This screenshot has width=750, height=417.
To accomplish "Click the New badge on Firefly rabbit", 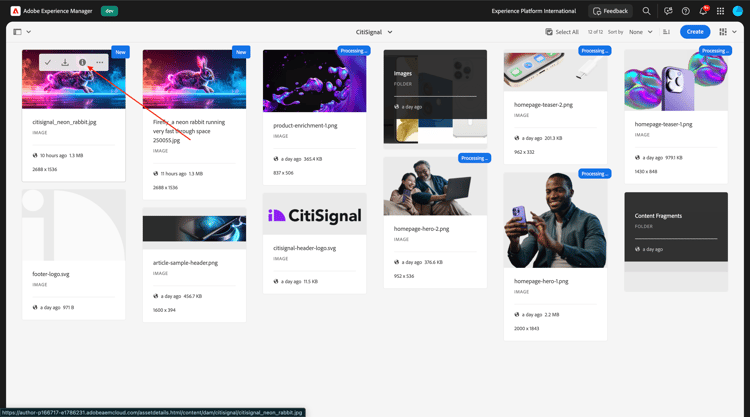I will [241, 52].
